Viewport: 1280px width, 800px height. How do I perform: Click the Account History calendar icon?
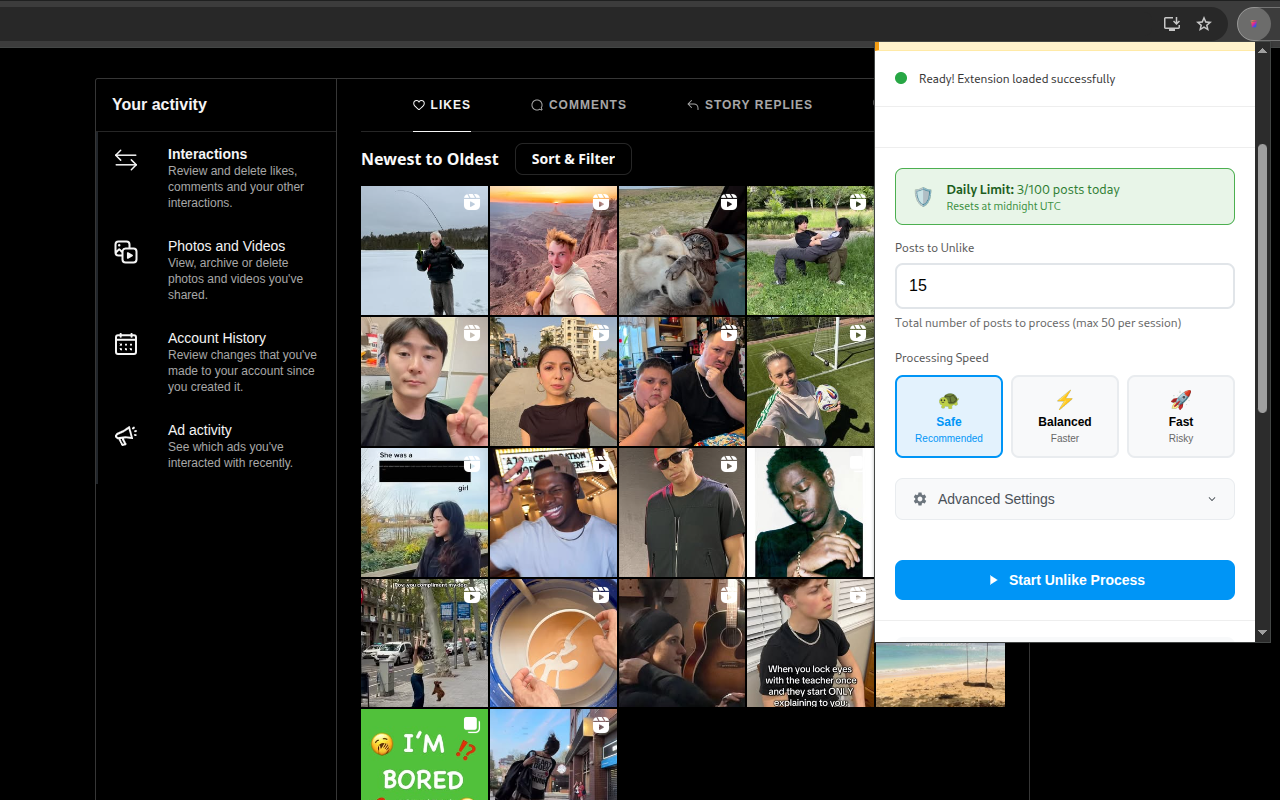pyautogui.click(x=126, y=344)
